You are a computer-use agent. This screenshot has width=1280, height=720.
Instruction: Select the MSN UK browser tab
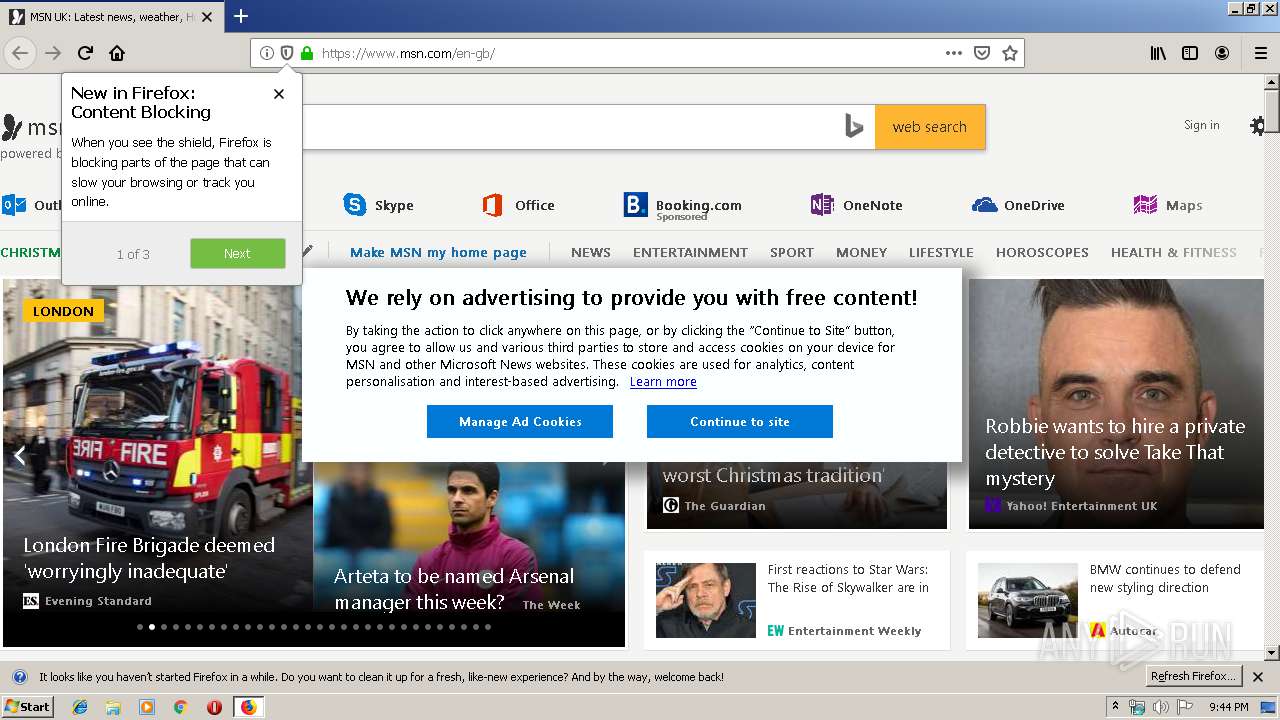[x=110, y=16]
